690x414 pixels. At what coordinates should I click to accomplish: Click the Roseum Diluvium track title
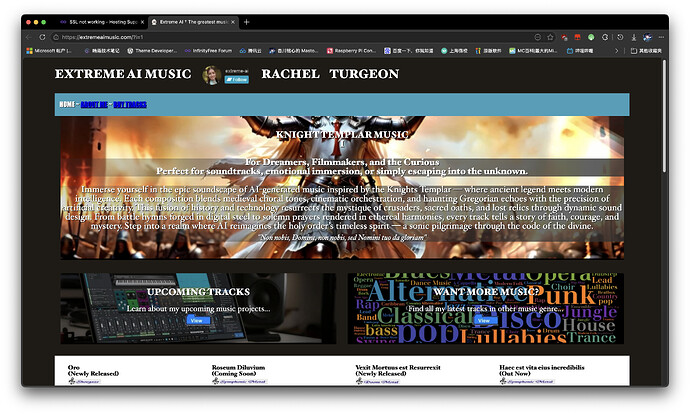click(238, 370)
